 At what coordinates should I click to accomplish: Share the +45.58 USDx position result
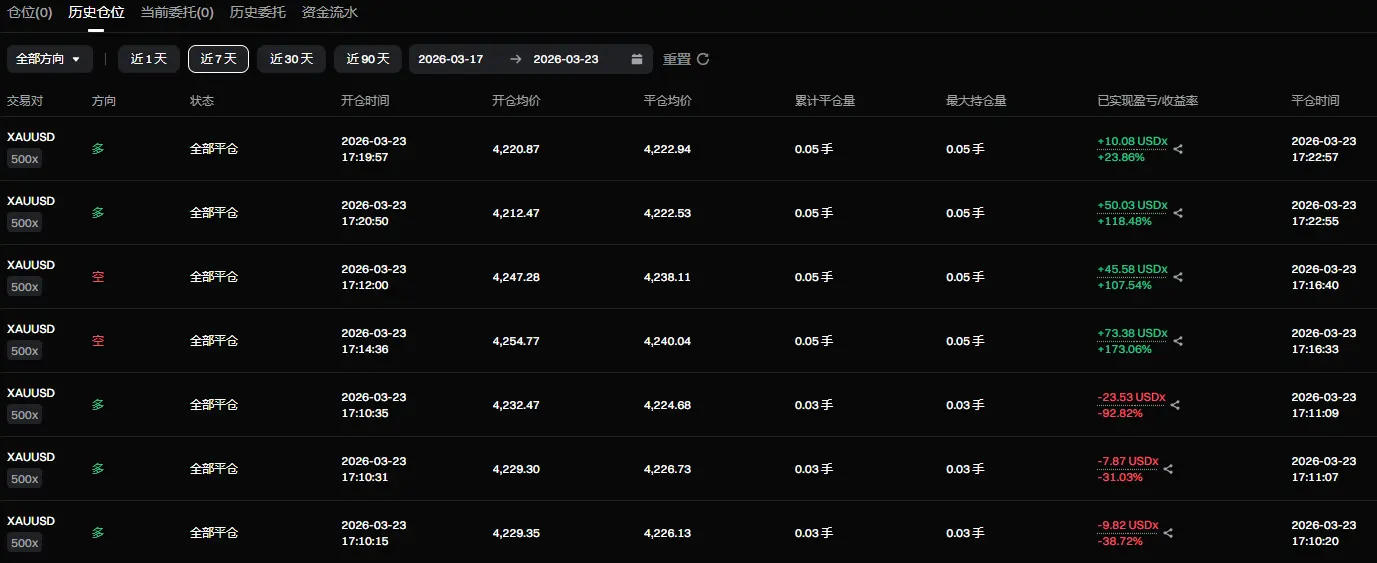click(1178, 277)
